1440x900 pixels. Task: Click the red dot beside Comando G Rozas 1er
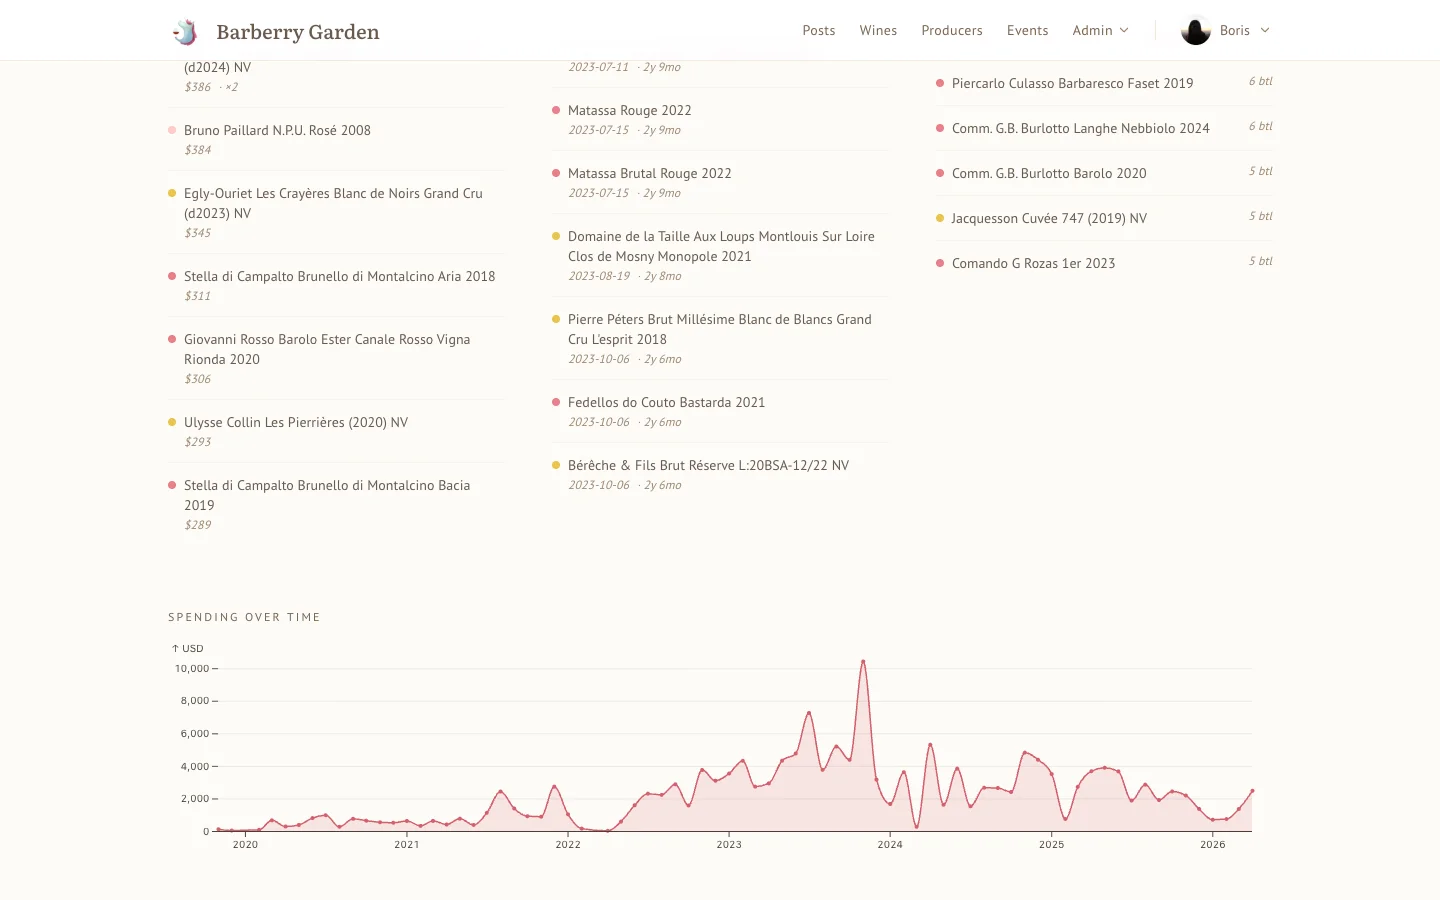click(938, 262)
